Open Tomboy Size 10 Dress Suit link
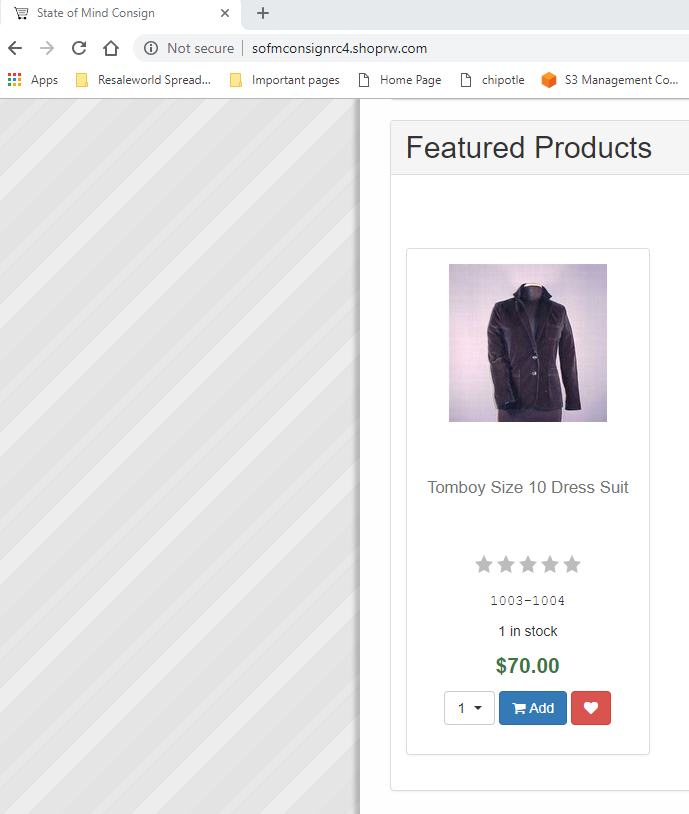689x814 pixels. coord(528,487)
